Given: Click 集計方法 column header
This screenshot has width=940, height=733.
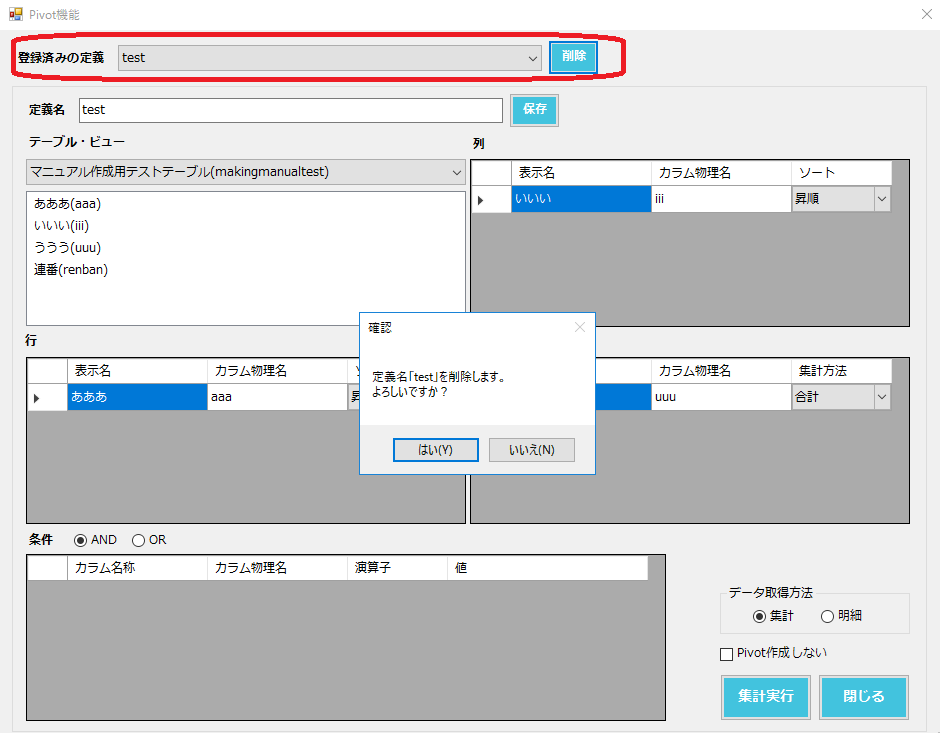Looking at the screenshot, I should (x=842, y=371).
